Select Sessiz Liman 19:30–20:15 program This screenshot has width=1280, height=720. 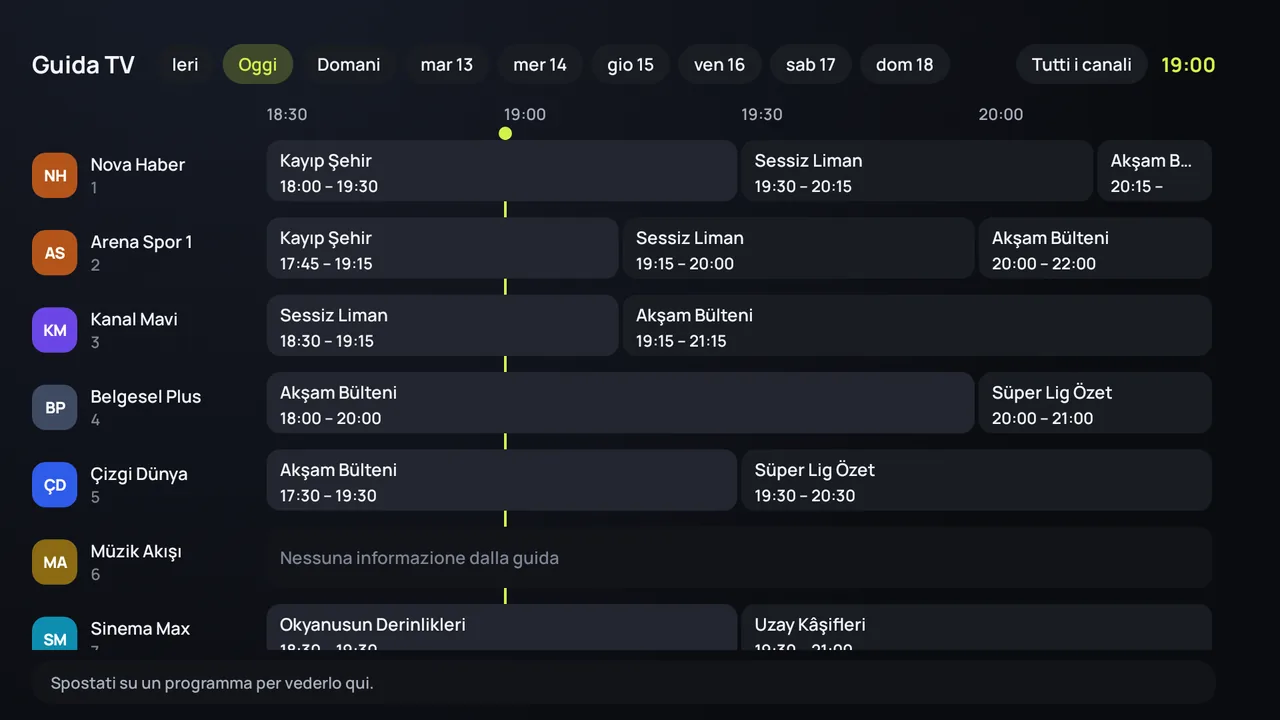[x=917, y=171]
